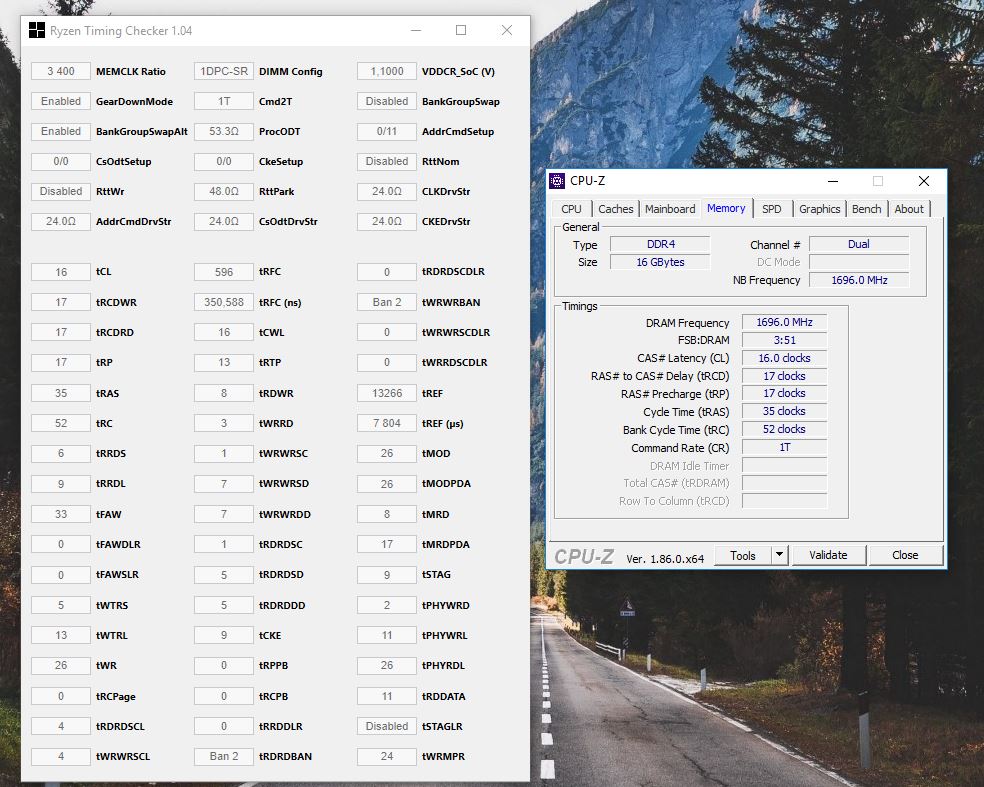Click the DIMM Config 1DPC-SR field
The height and width of the screenshot is (787, 984).
(x=224, y=71)
